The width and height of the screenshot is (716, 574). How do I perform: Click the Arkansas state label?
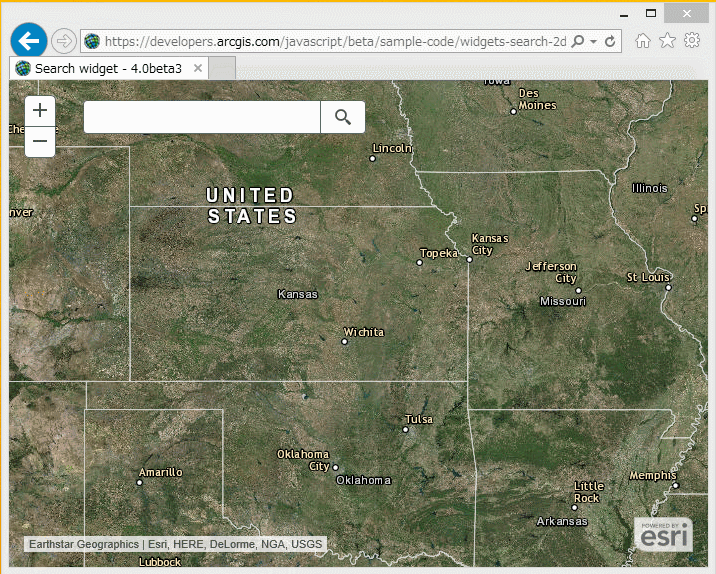click(x=562, y=521)
